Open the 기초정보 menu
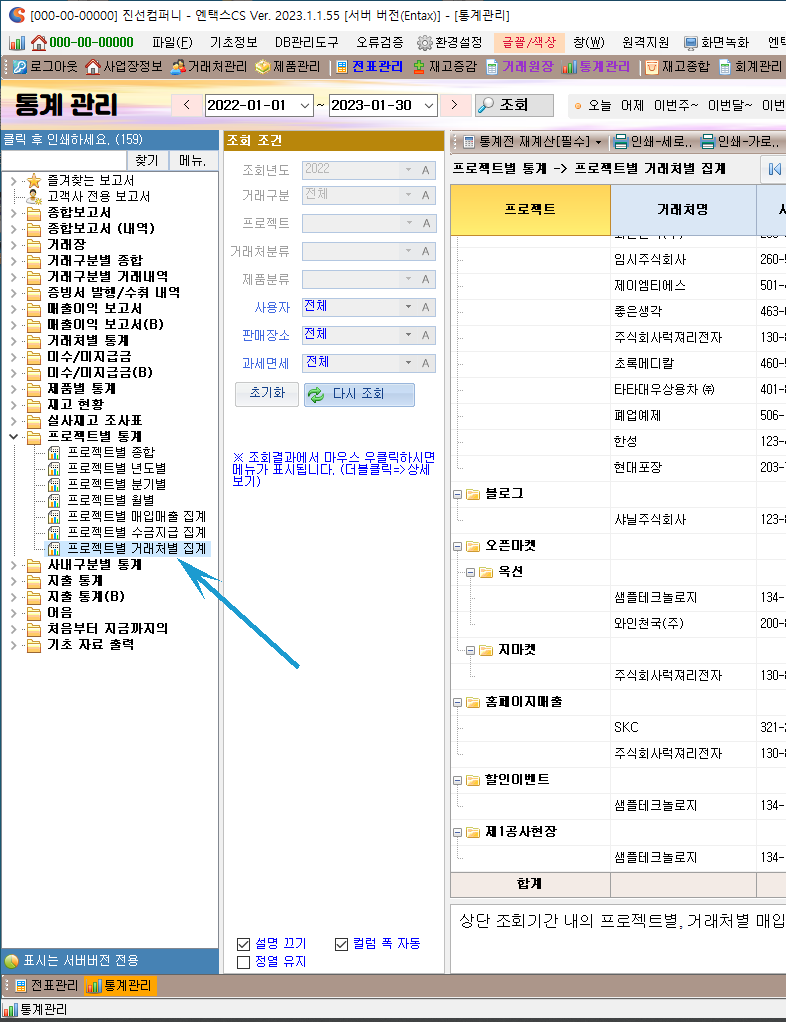 (233, 43)
